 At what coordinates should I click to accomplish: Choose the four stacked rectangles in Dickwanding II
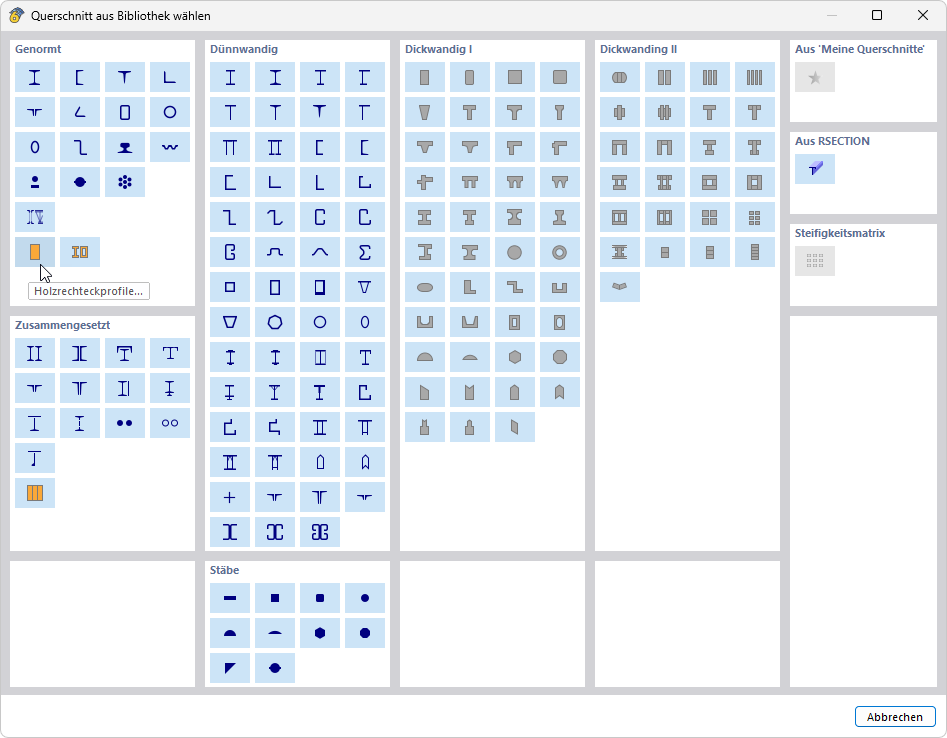(754, 252)
